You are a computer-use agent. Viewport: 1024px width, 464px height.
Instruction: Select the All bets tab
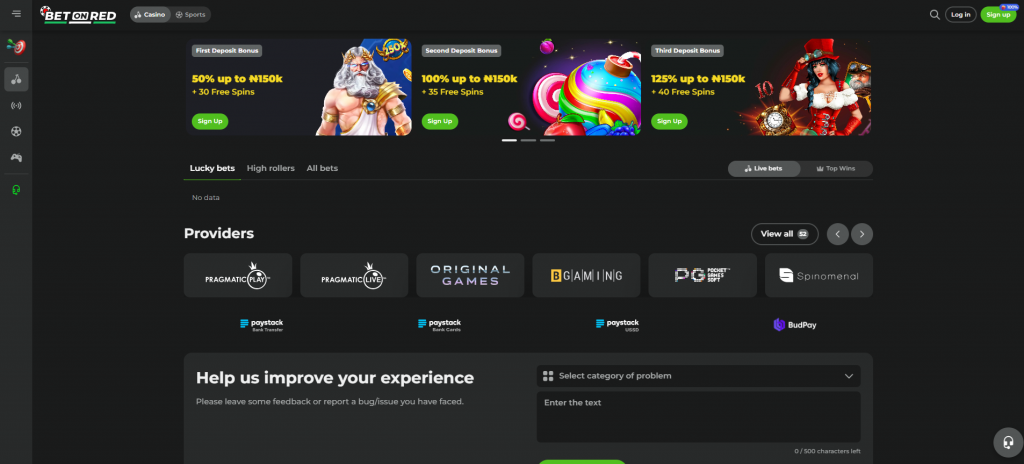click(x=322, y=168)
